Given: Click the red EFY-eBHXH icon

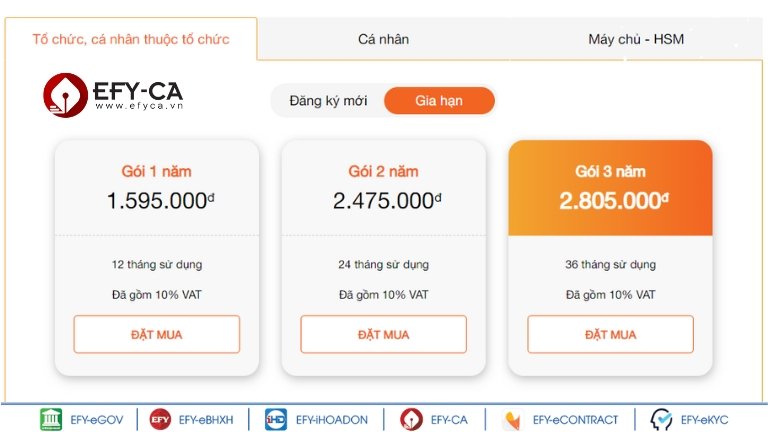Looking at the screenshot, I should pos(160,419).
